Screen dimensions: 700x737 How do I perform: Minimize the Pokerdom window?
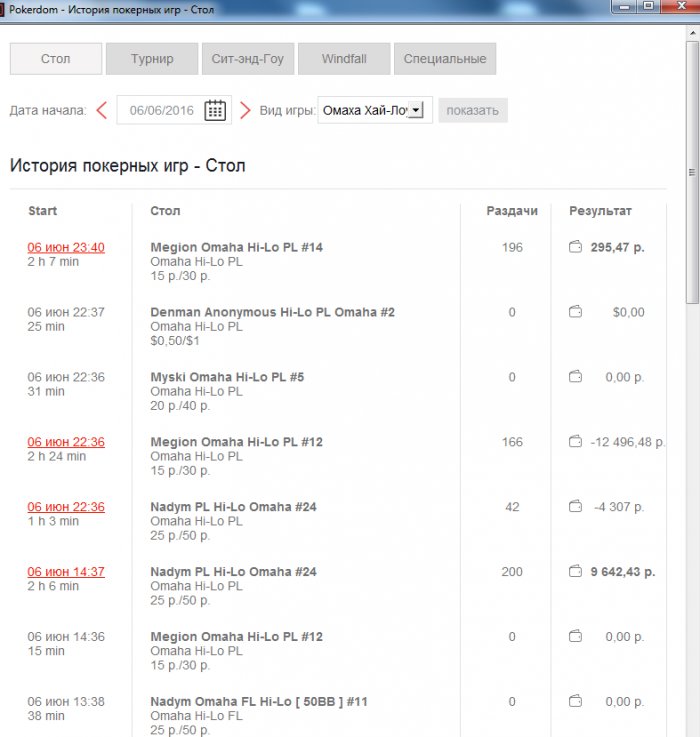click(x=625, y=7)
